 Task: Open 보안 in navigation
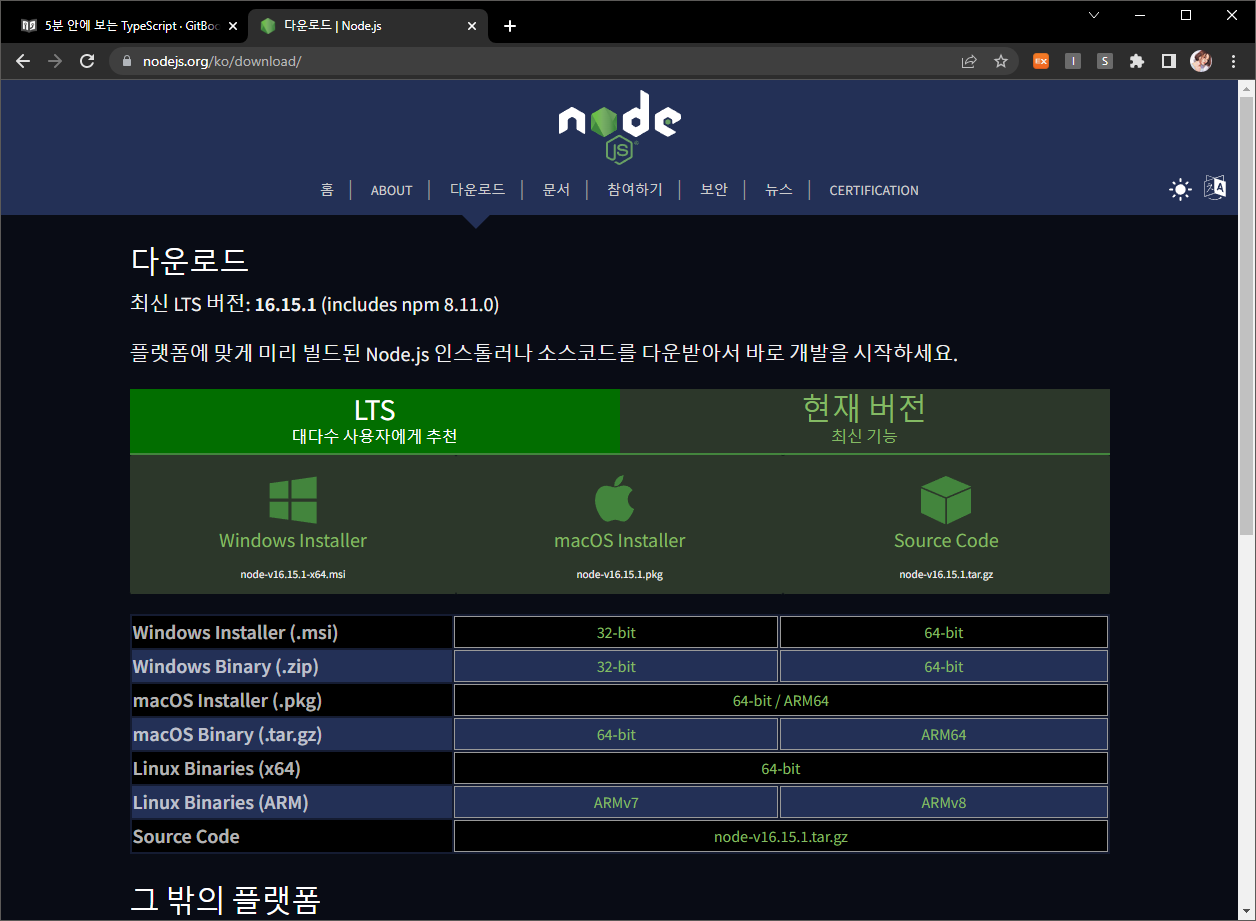pyautogui.click(x=714, y=189)
